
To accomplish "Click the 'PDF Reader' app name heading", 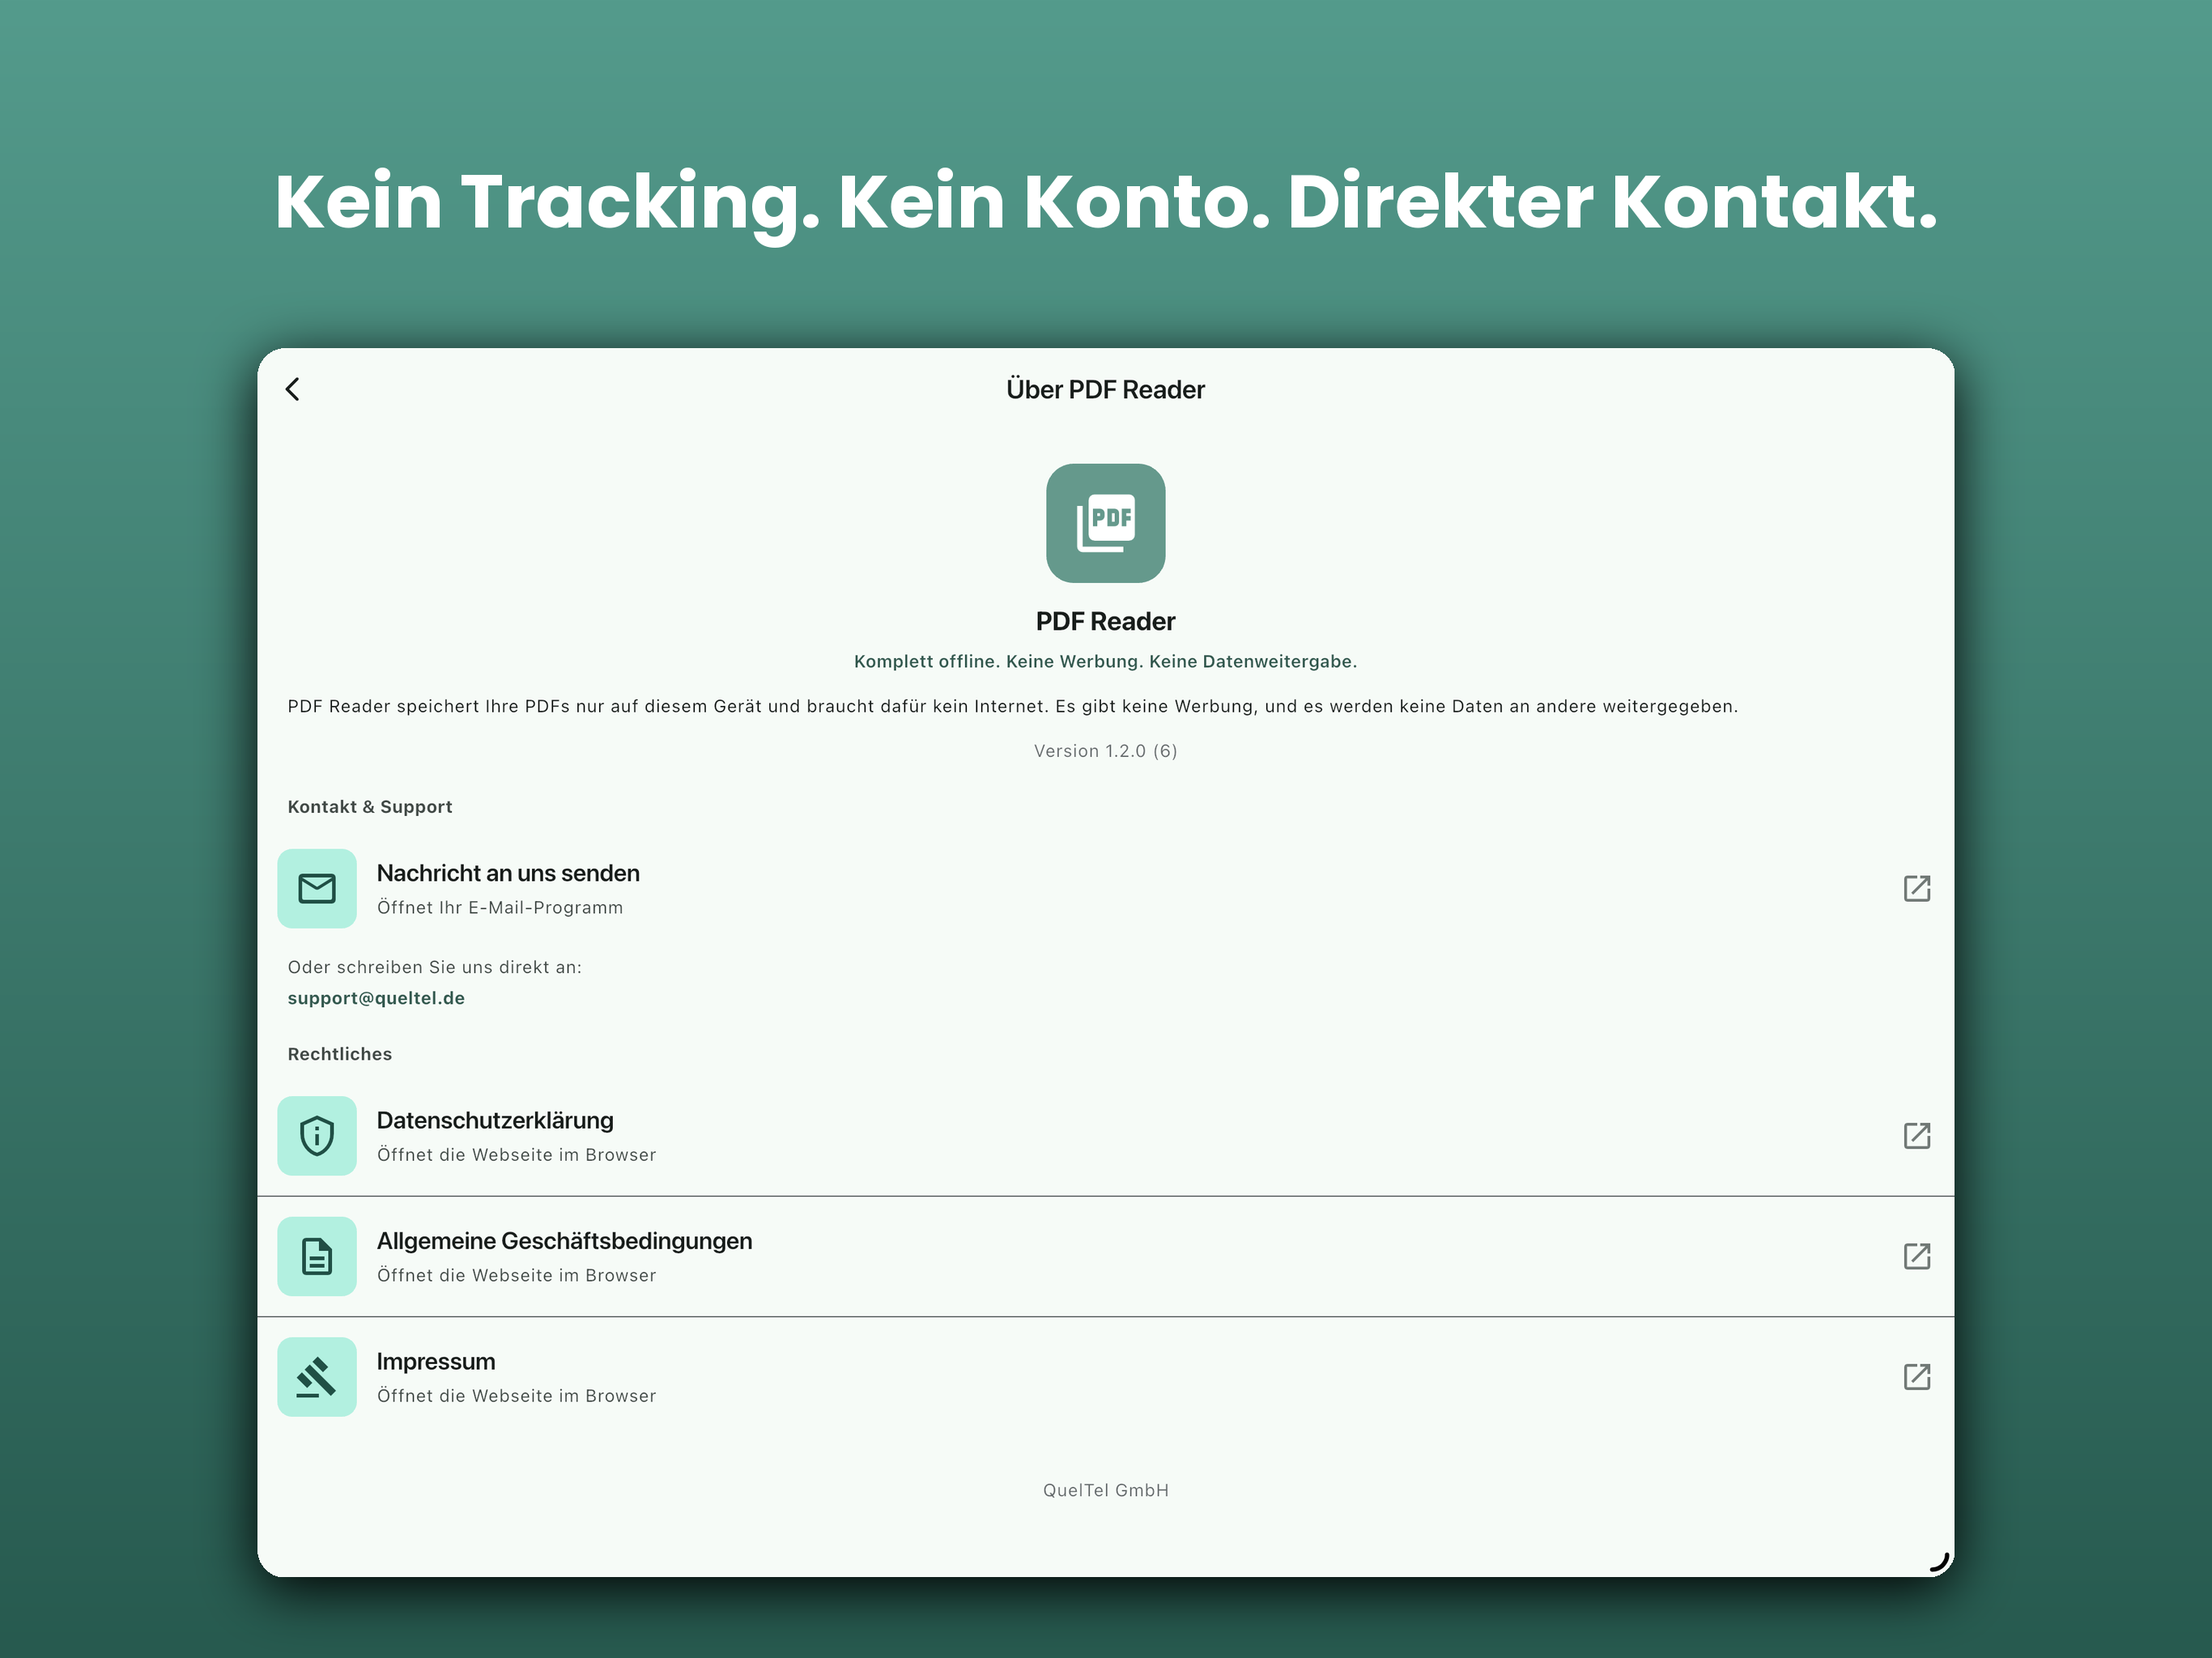I will [x=1105, y=621].
